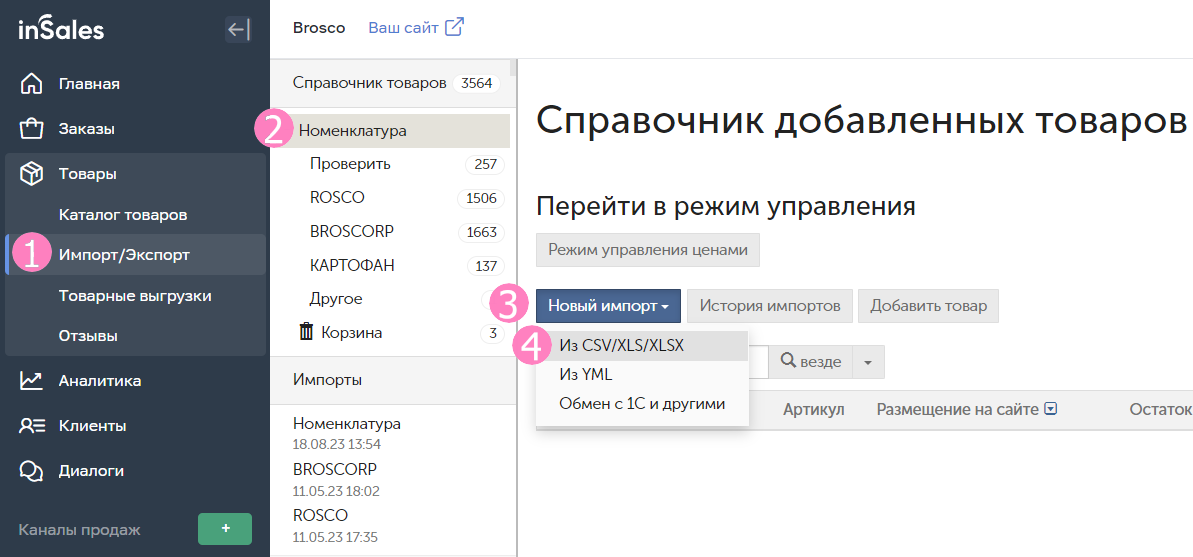The image size is (1193, 557).
Task: Click the inSales logo
Action: pyautogui.click(x=61, y=30)
